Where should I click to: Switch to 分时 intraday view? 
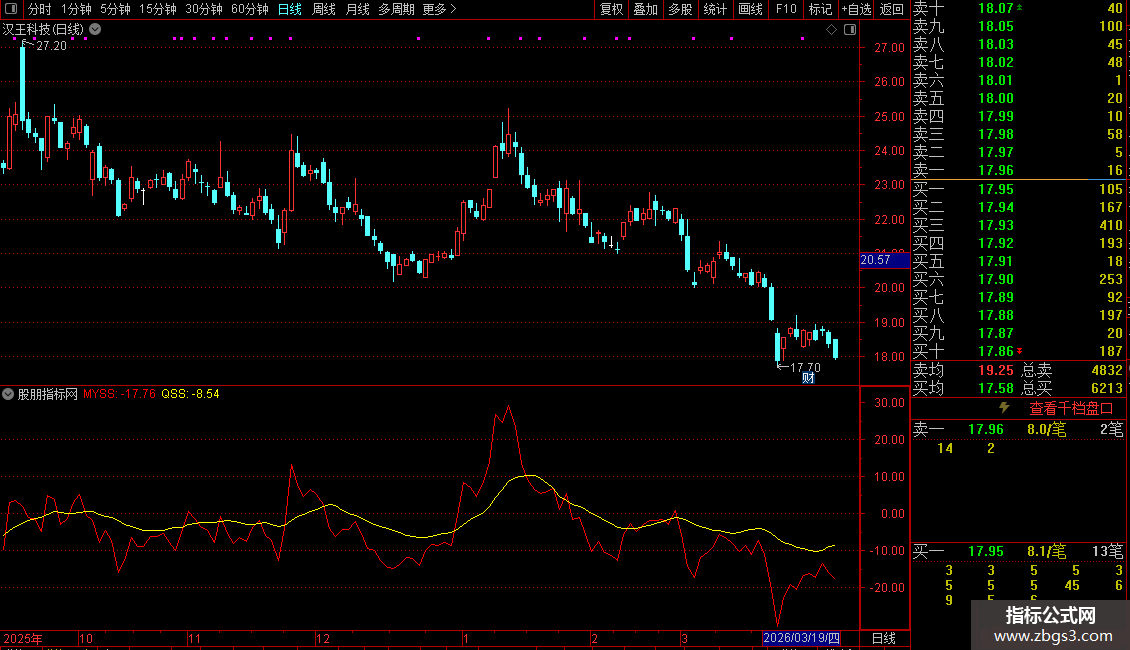tap(39, 9)
